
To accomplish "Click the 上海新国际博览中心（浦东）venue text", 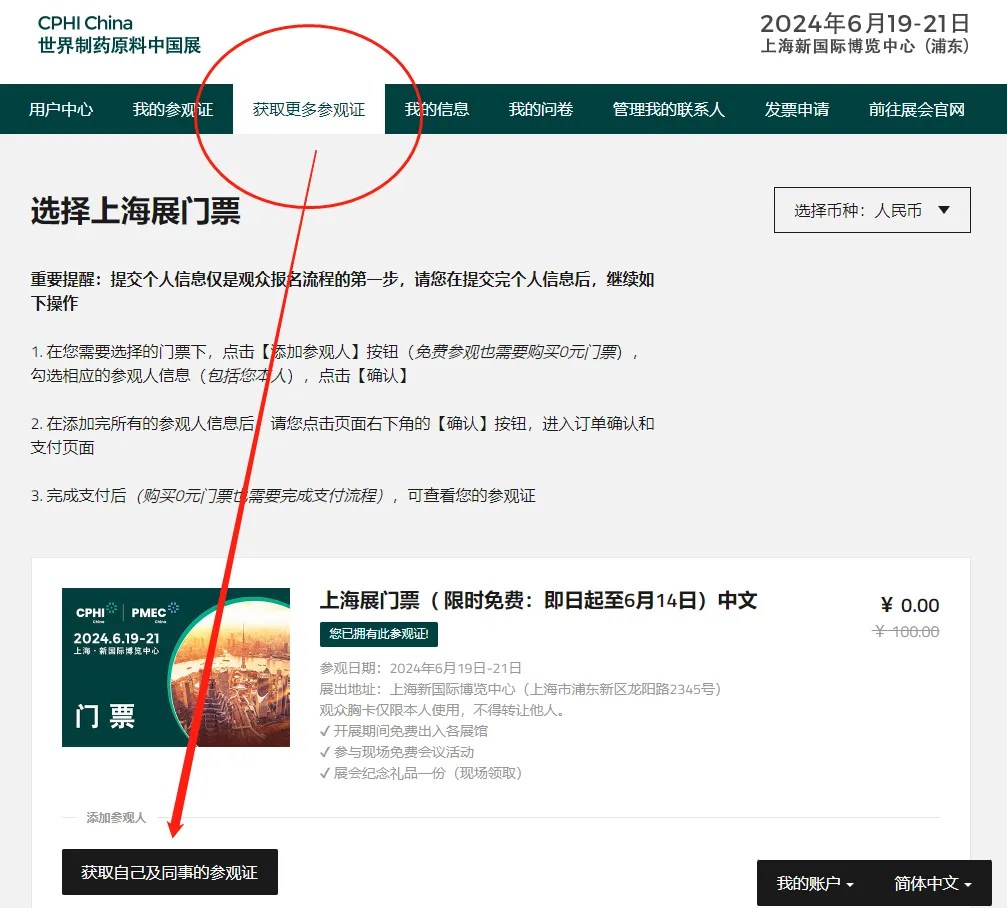I will coord(864,46).
